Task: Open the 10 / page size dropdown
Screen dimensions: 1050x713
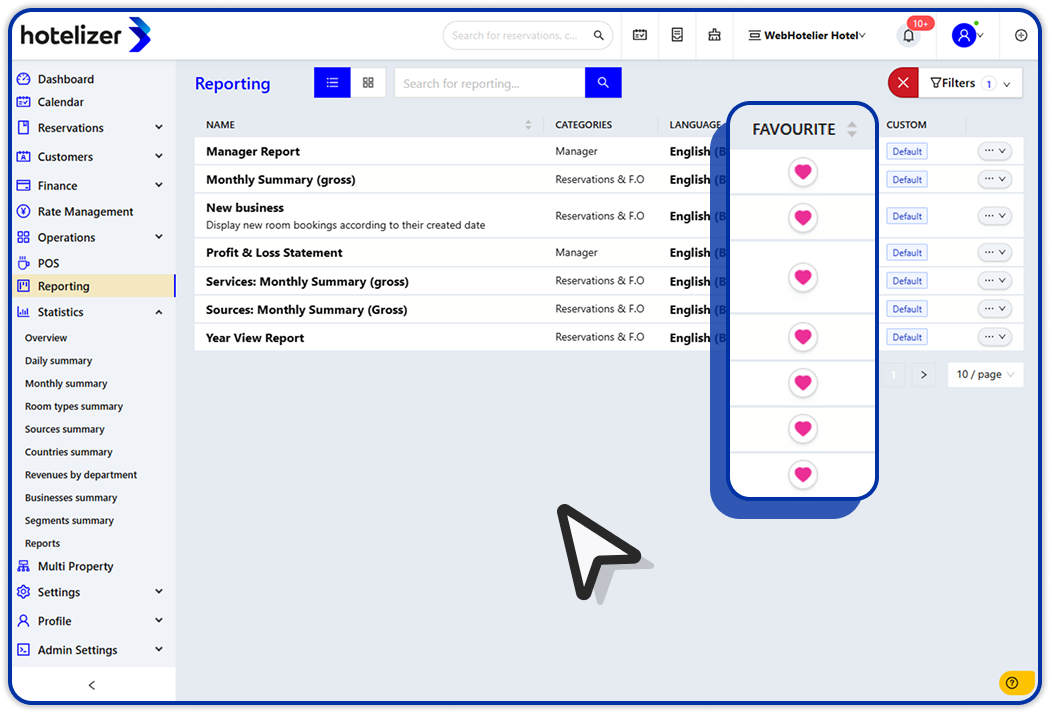Action: pyautogui.click(x=984, y=374)
